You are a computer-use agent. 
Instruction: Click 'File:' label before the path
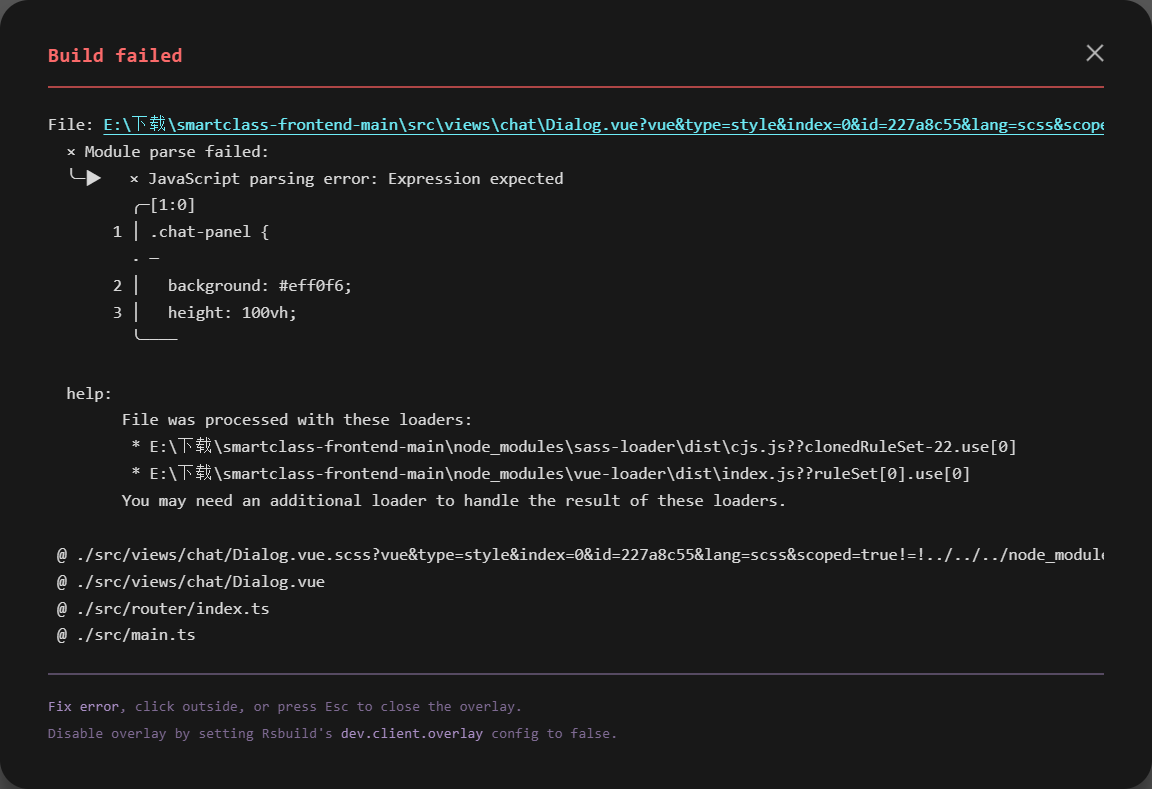(71, 125)
